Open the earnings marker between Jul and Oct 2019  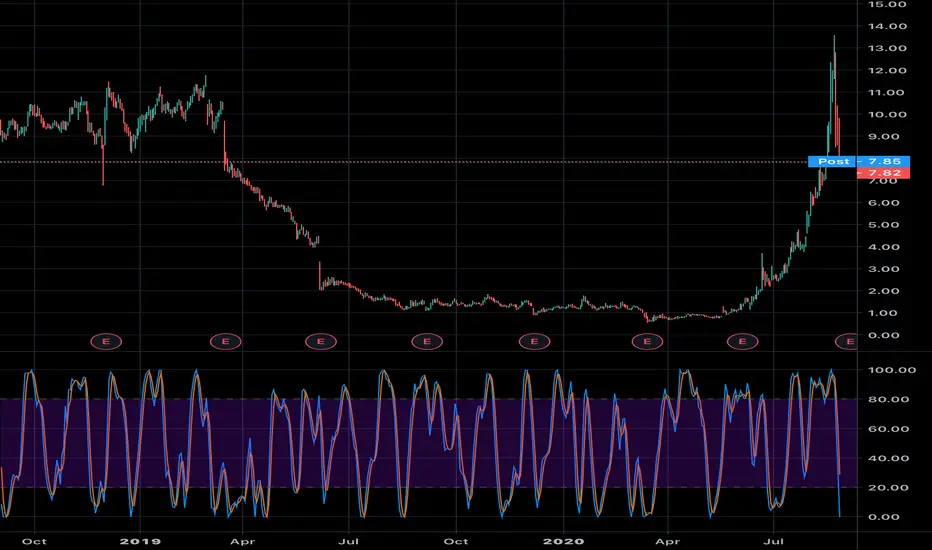click(x=427, y=341)
